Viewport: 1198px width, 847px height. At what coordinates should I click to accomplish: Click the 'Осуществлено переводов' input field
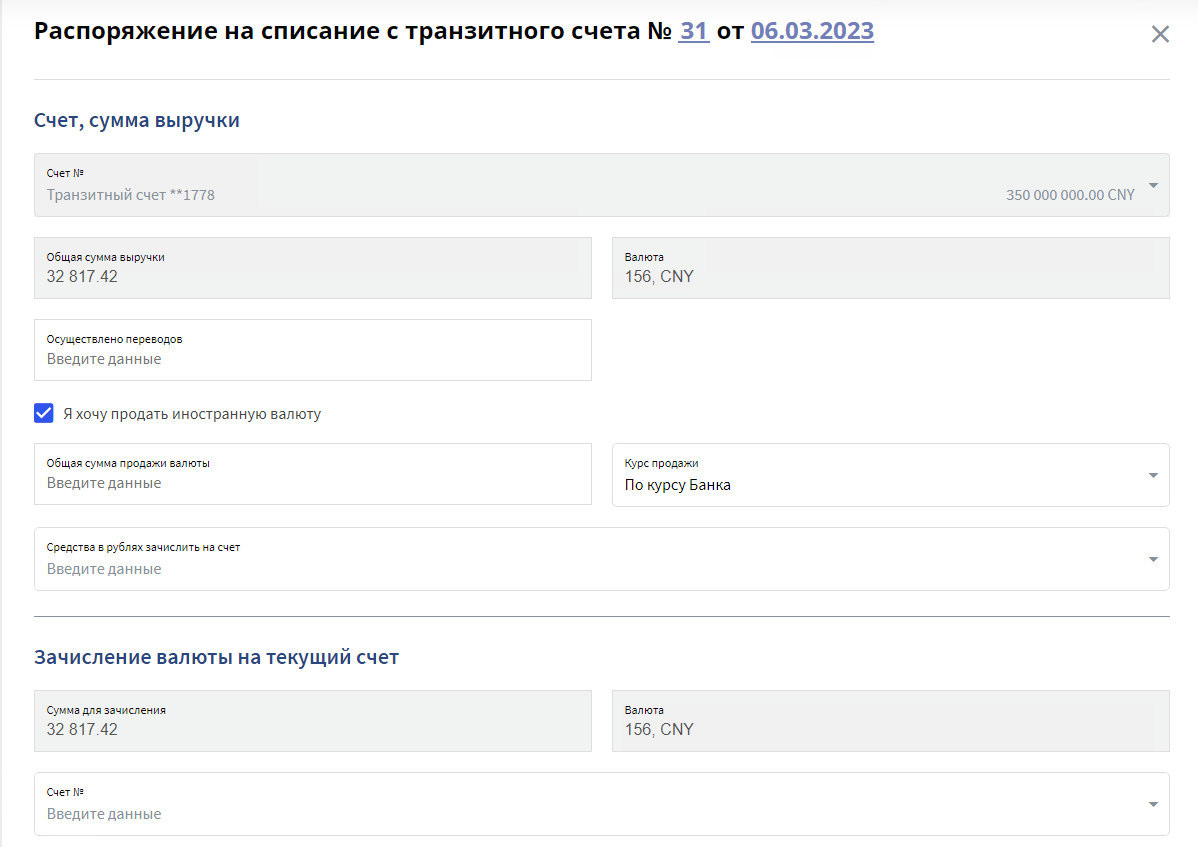[x=312, y=350]
